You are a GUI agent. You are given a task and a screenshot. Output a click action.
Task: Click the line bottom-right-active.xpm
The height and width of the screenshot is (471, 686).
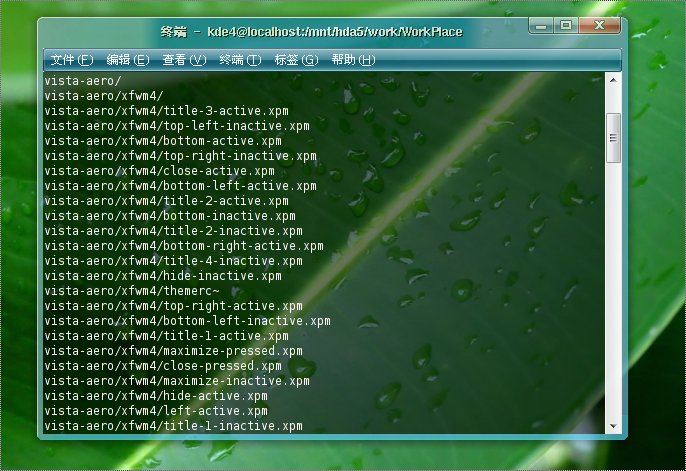(184, 246)
